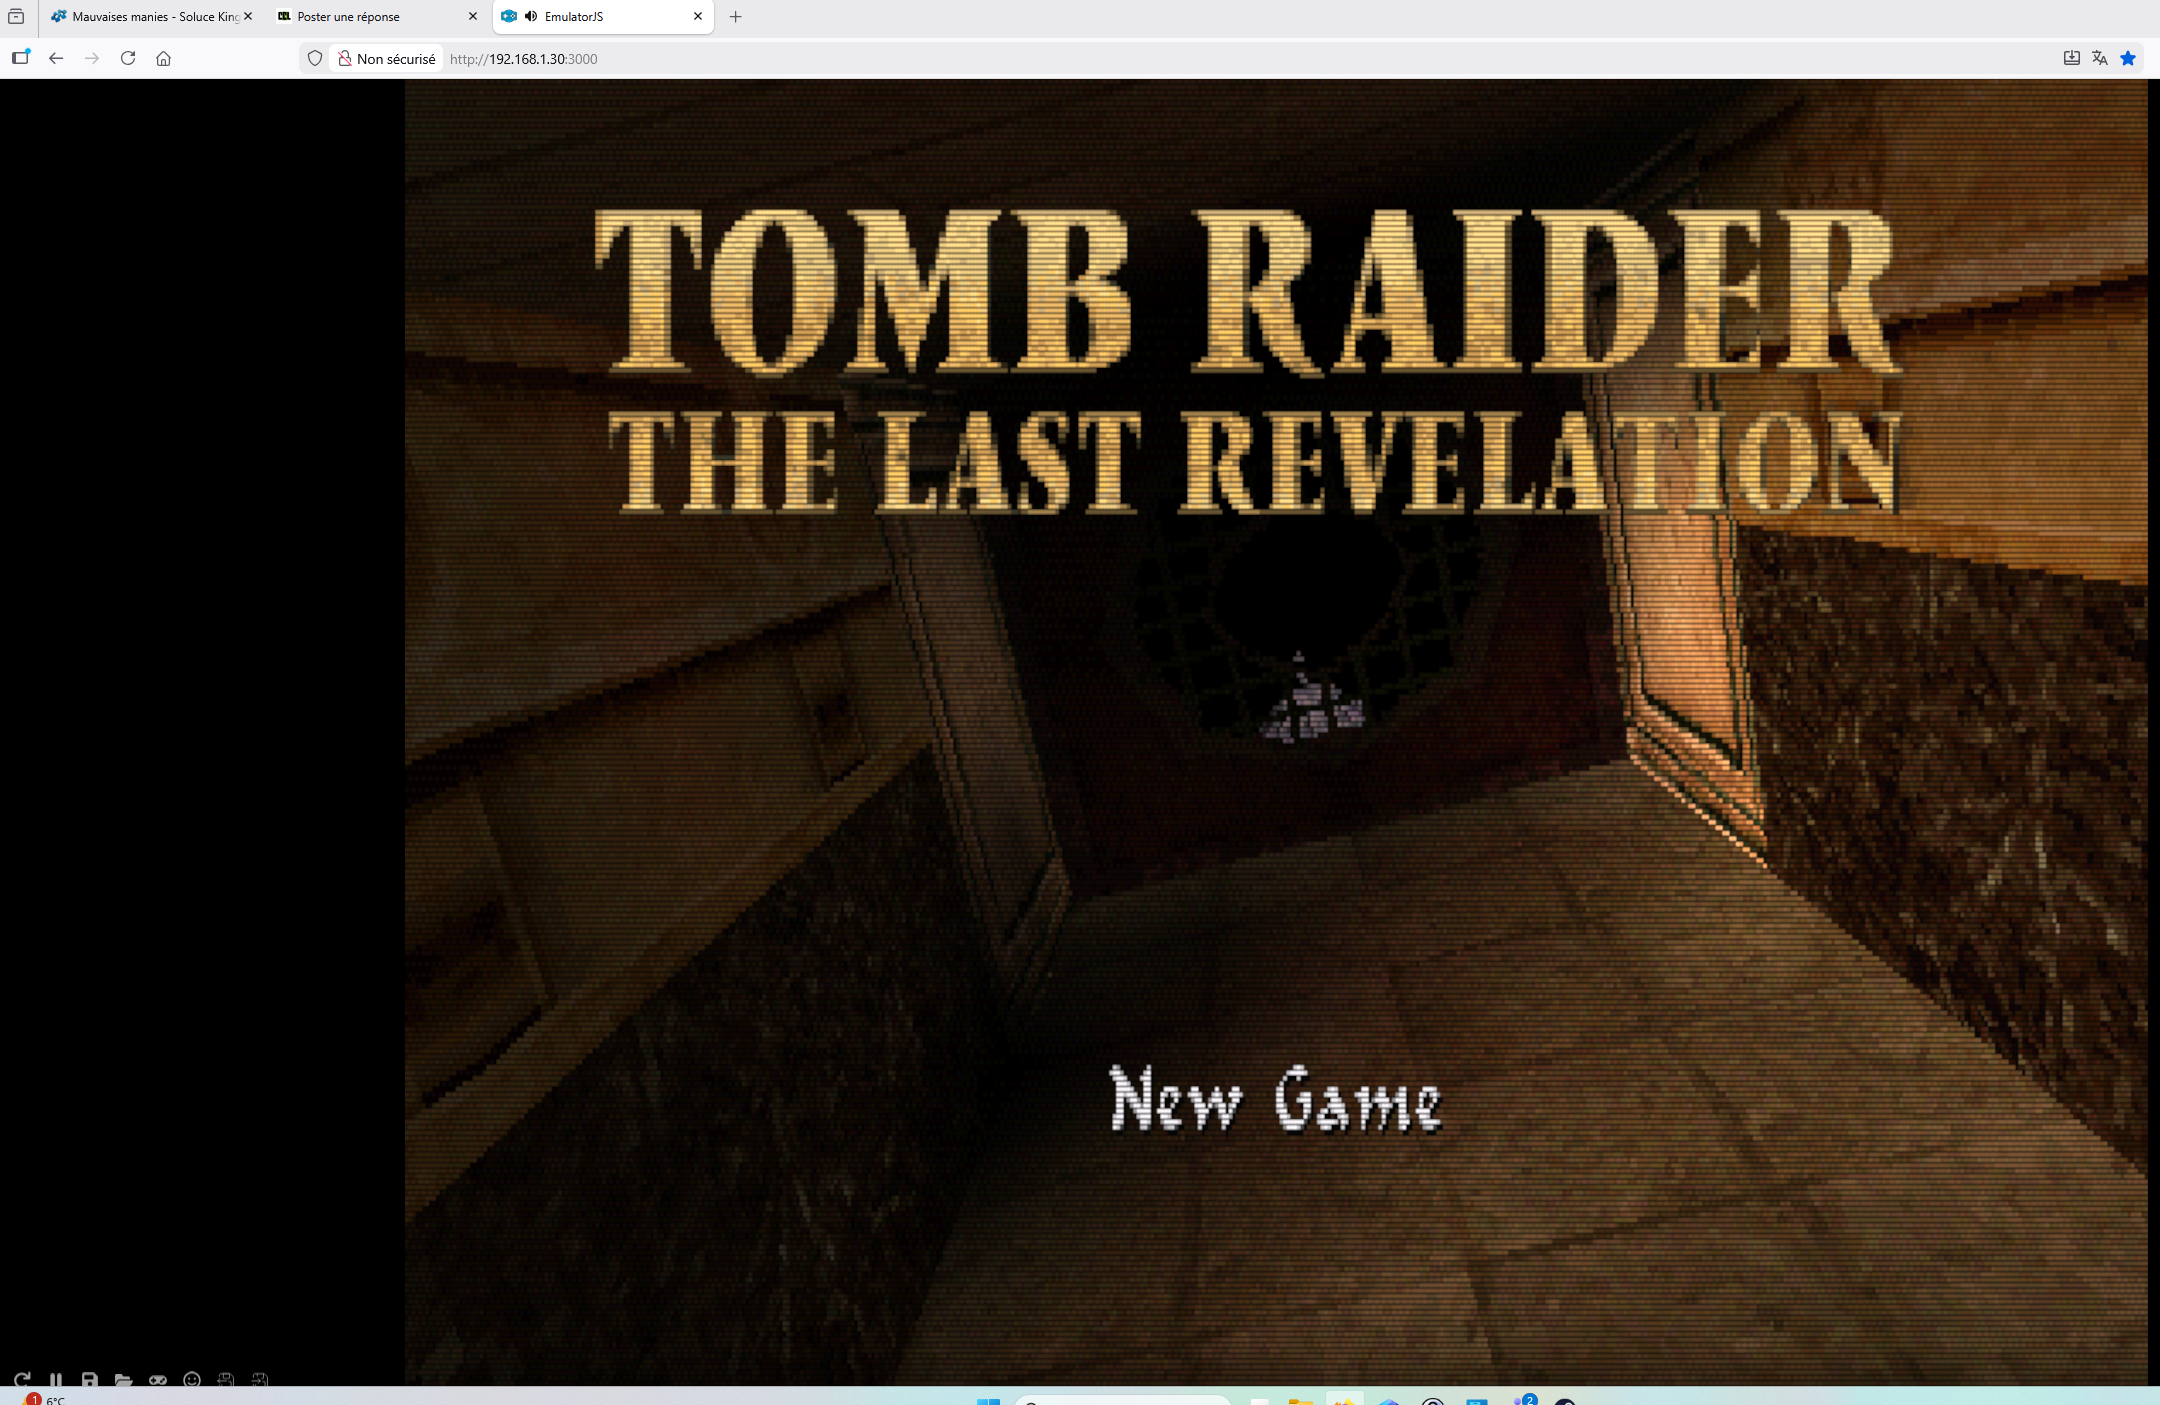
Task: Load state with the open folder icon
Action: pos(124,1379)
